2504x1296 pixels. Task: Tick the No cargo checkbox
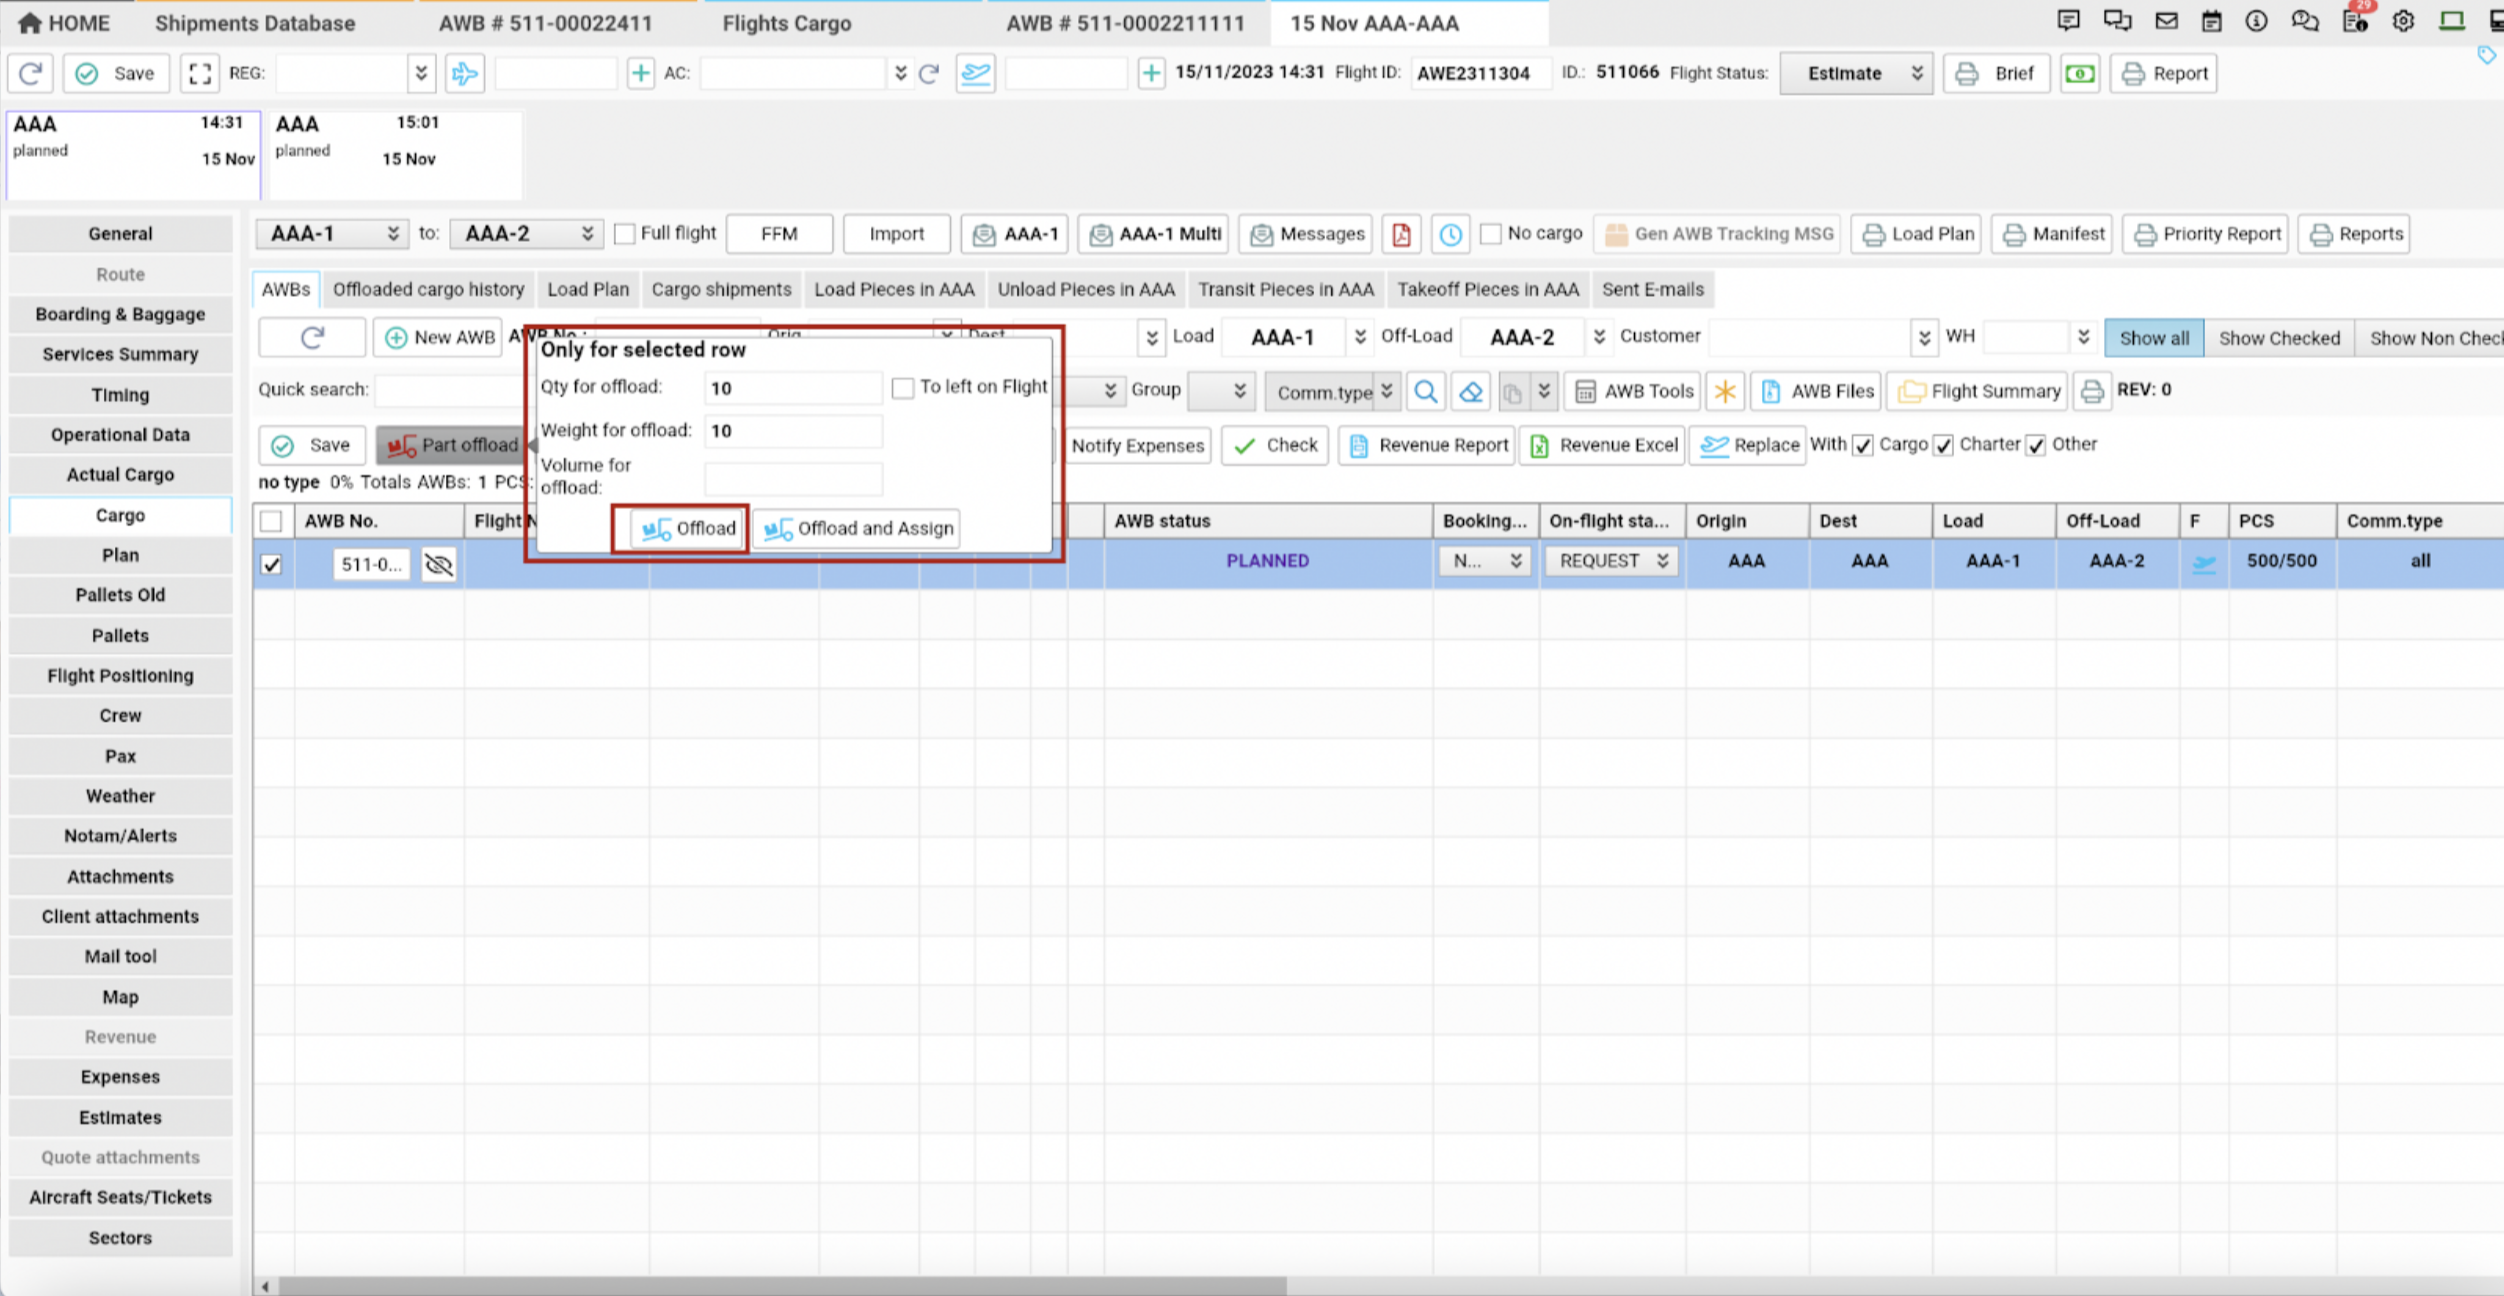point(1491,234)
